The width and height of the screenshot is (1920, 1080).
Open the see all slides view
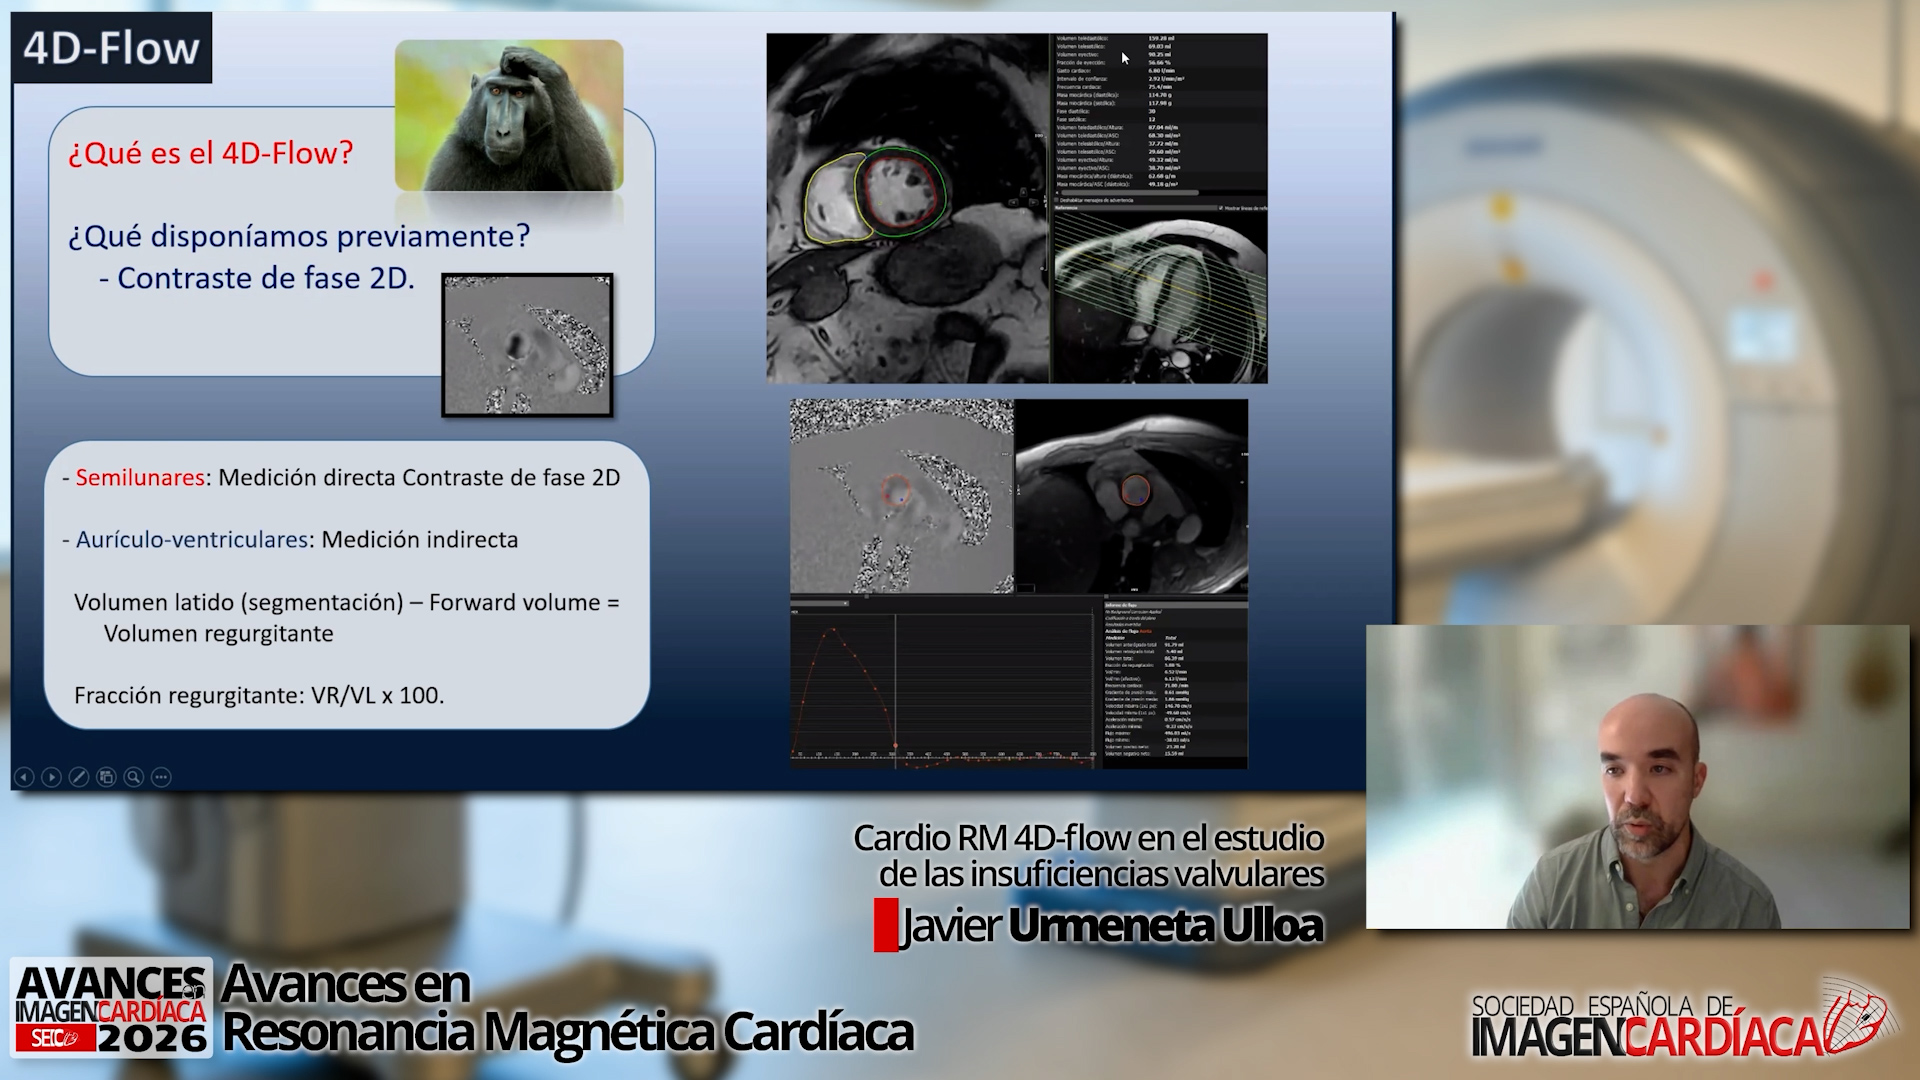point(106,777)
